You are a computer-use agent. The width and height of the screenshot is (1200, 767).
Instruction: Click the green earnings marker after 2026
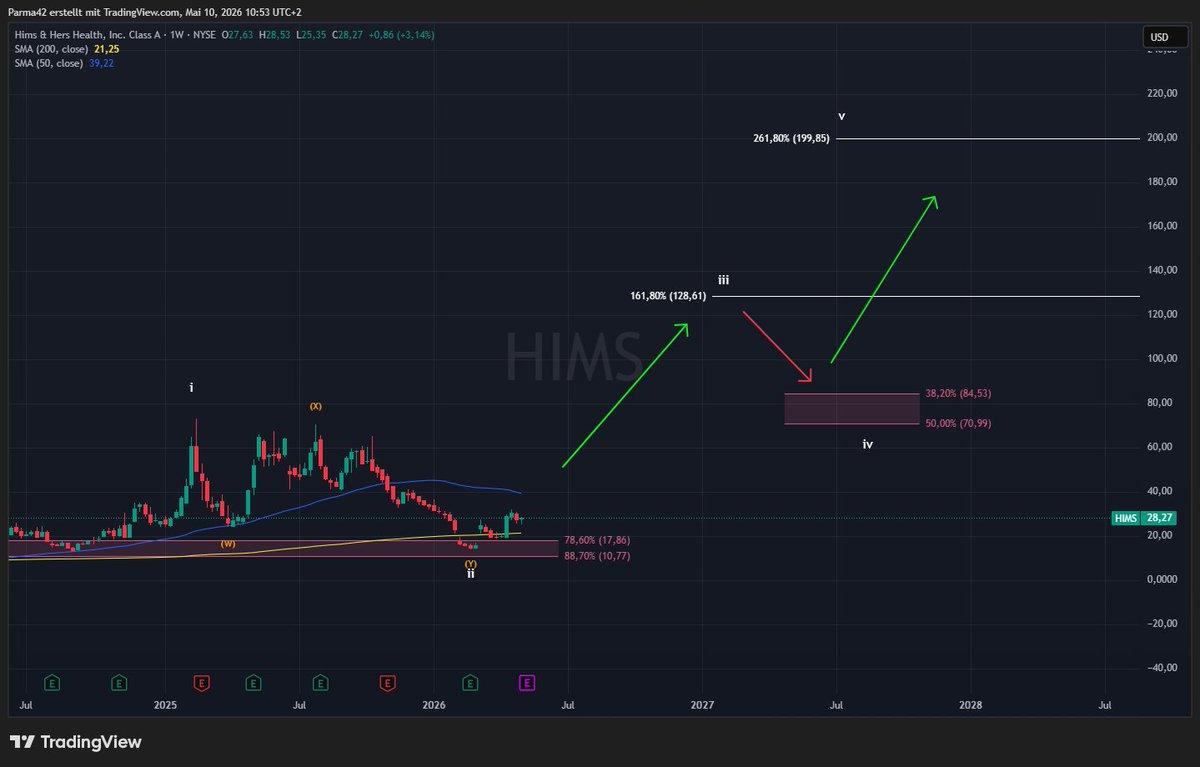point(470,683)
